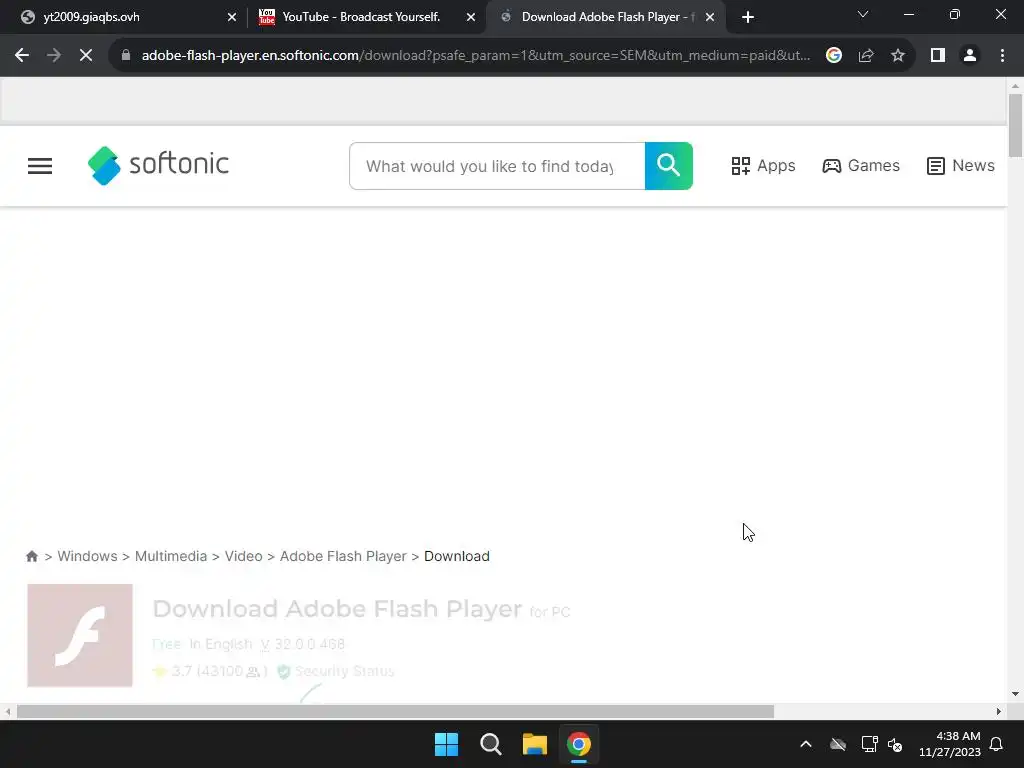
Task: Open the notifications bell
Action: click(997, 744)
